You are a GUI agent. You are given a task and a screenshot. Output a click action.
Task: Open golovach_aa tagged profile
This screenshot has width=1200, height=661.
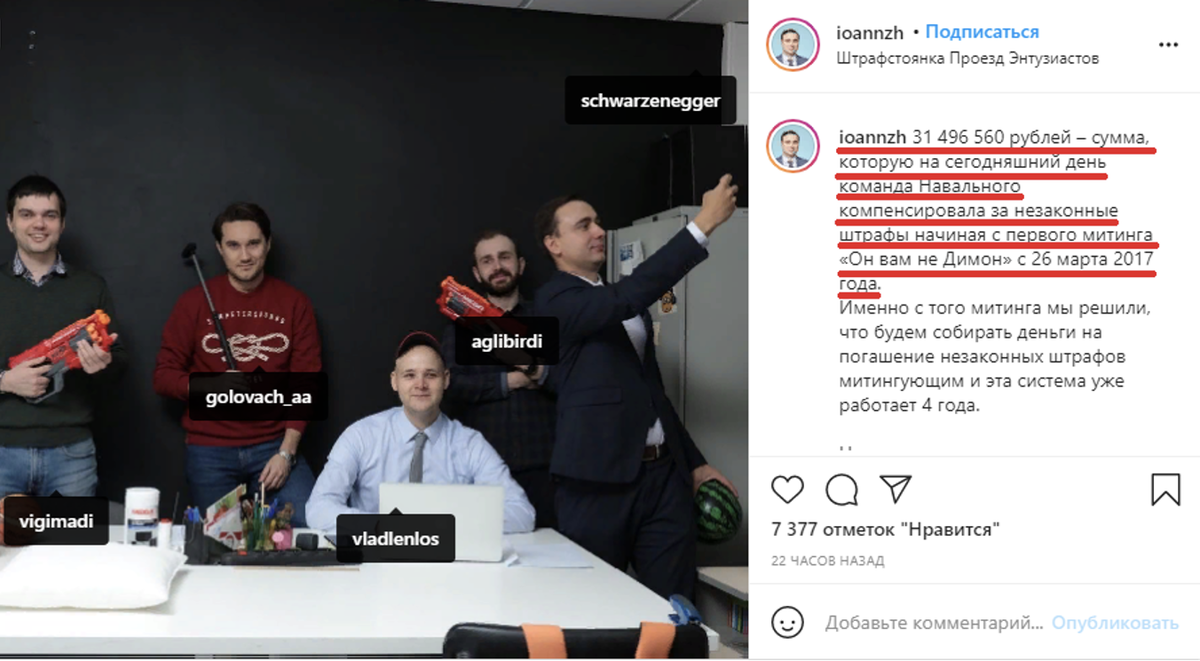coord(258,397)
